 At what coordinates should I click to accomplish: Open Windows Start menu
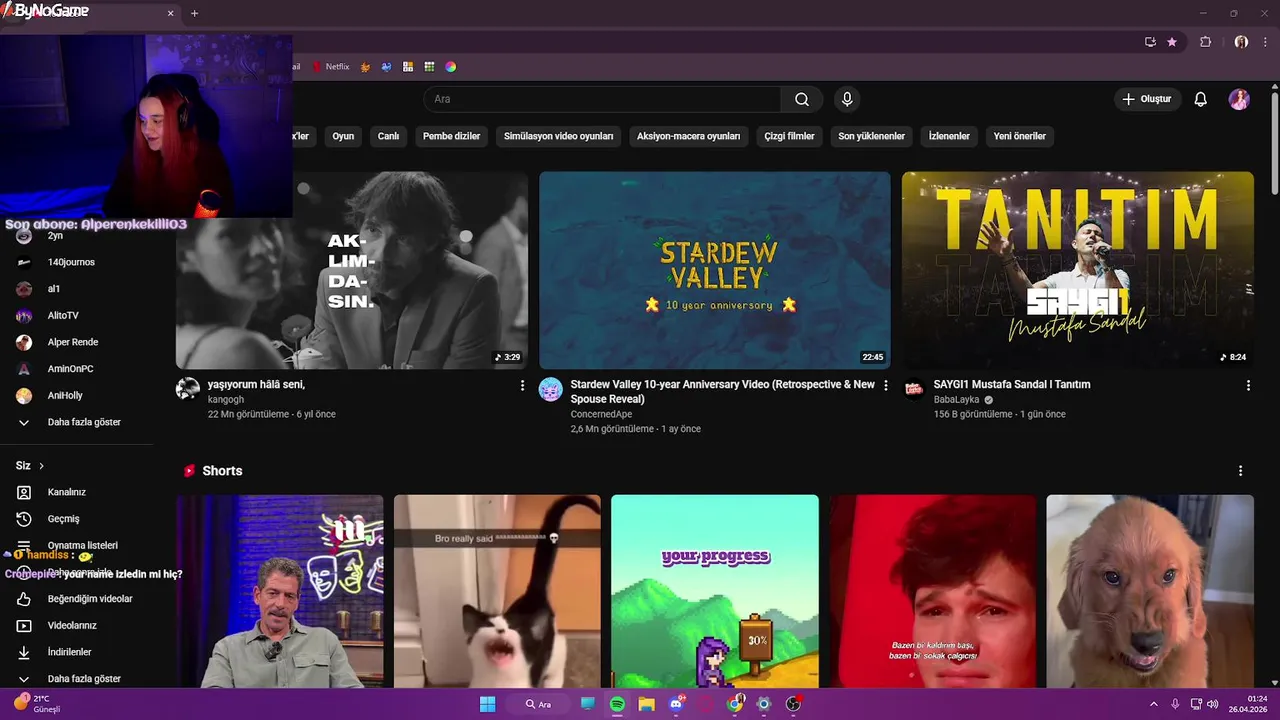click(x=487, y=704)
